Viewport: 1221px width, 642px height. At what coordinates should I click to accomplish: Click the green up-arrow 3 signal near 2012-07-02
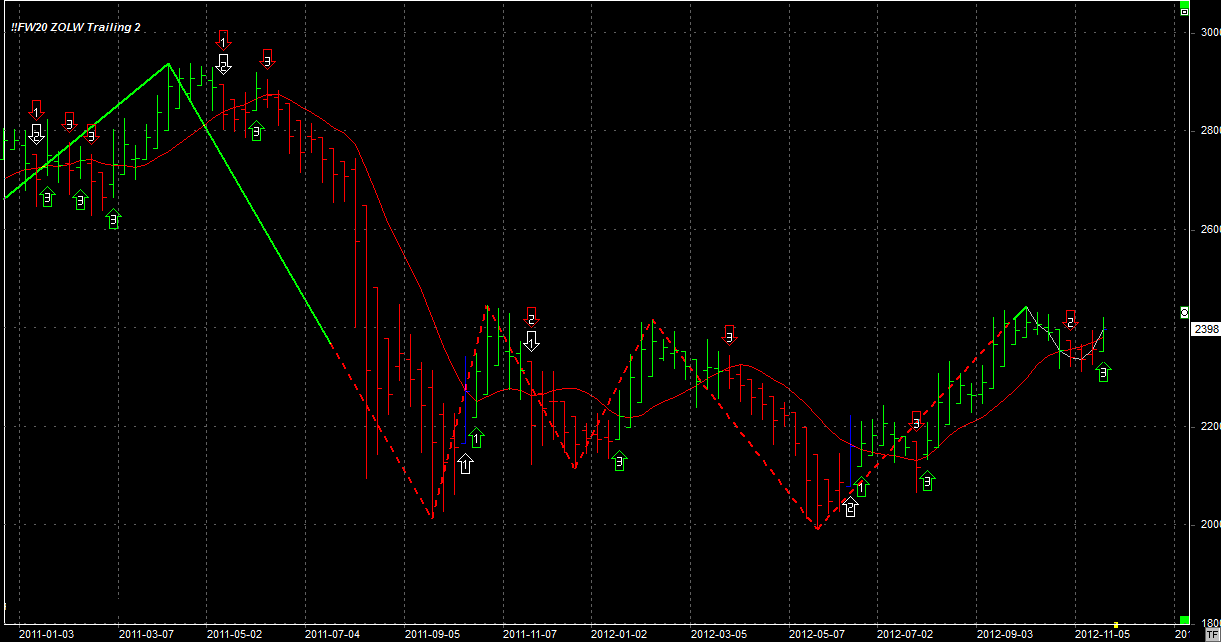[x=928, y=482]
